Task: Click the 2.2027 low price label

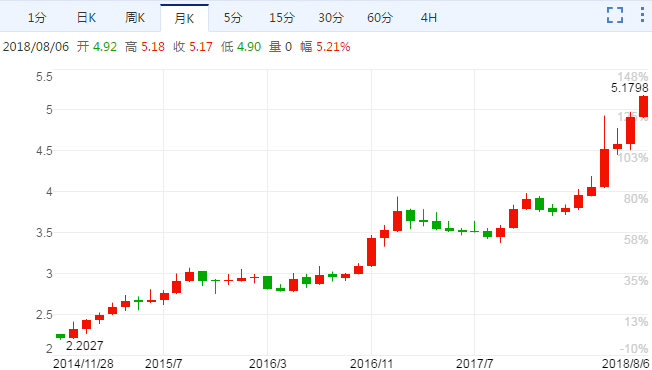Action: 84,345
